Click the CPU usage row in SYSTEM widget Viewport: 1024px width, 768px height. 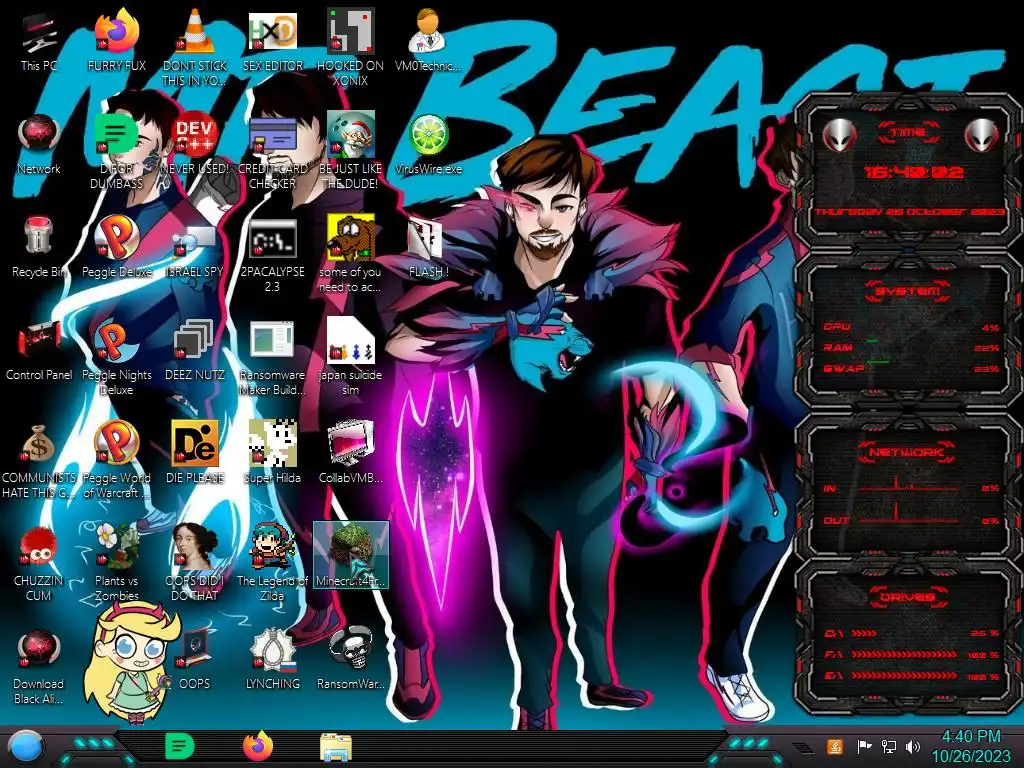point(911,327)
